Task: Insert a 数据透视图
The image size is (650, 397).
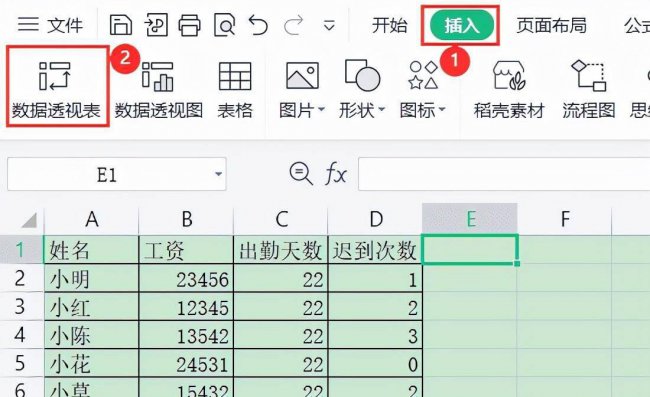Action: (x=159, y=90)
